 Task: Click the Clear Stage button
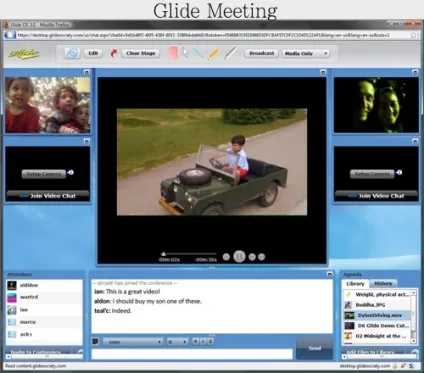click(141, 53)
